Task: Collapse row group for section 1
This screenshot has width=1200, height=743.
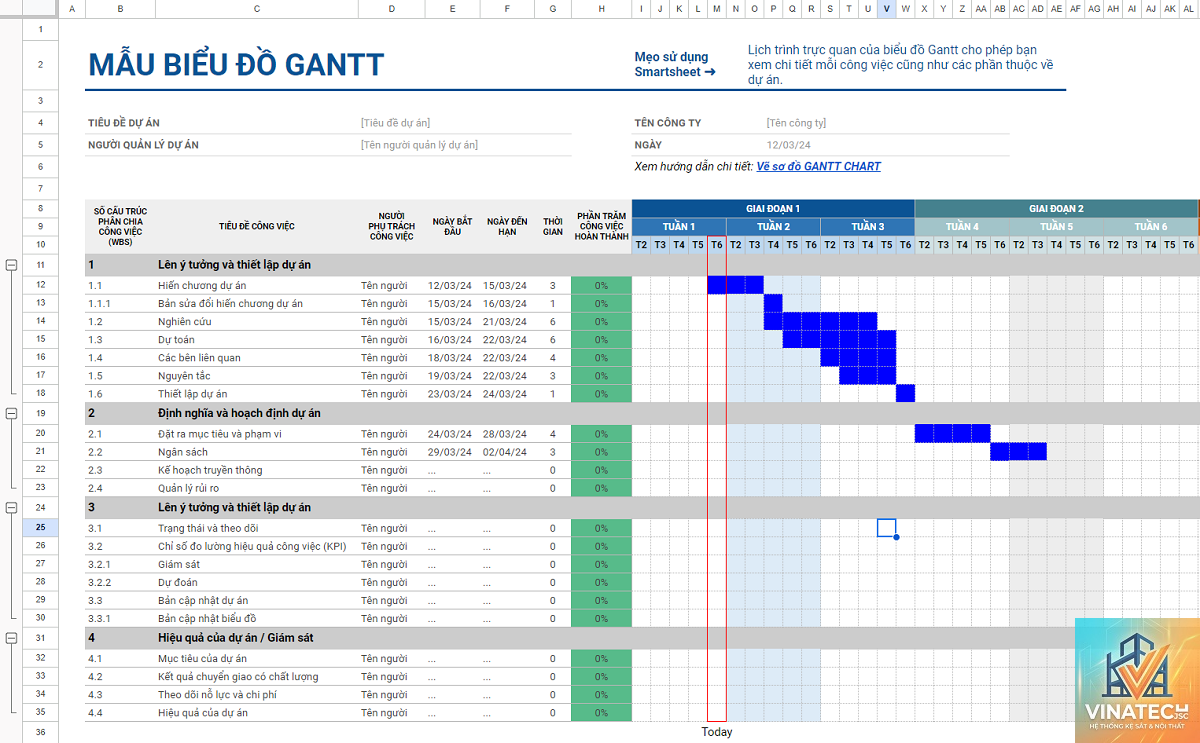Action: coord(11,265)
